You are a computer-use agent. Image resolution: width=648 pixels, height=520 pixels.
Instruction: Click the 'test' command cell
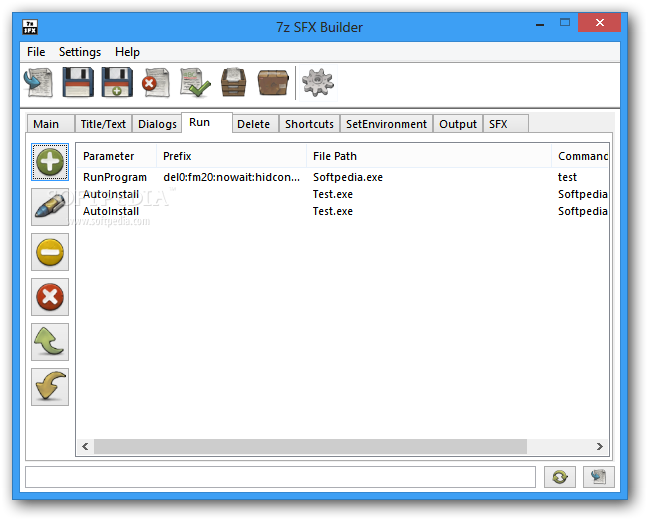click(567, 177)
